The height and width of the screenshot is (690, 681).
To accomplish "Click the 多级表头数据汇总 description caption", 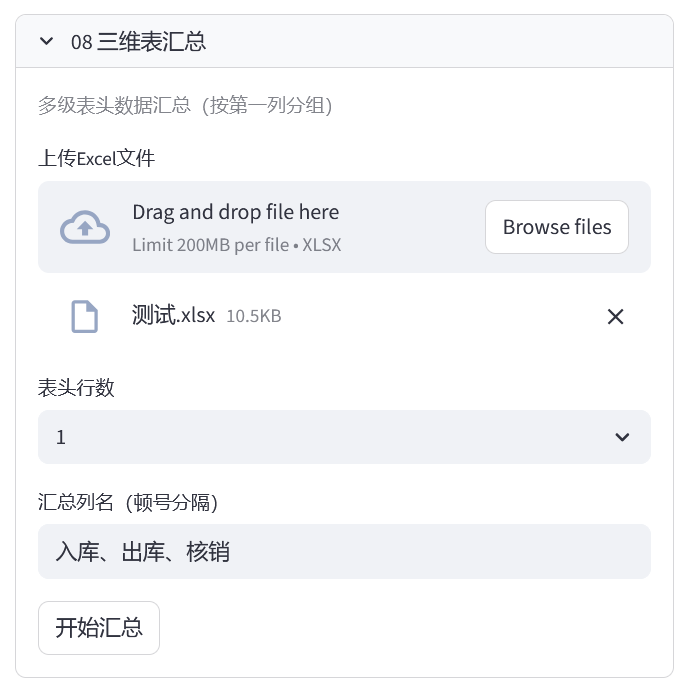I will tap(185, 105).
